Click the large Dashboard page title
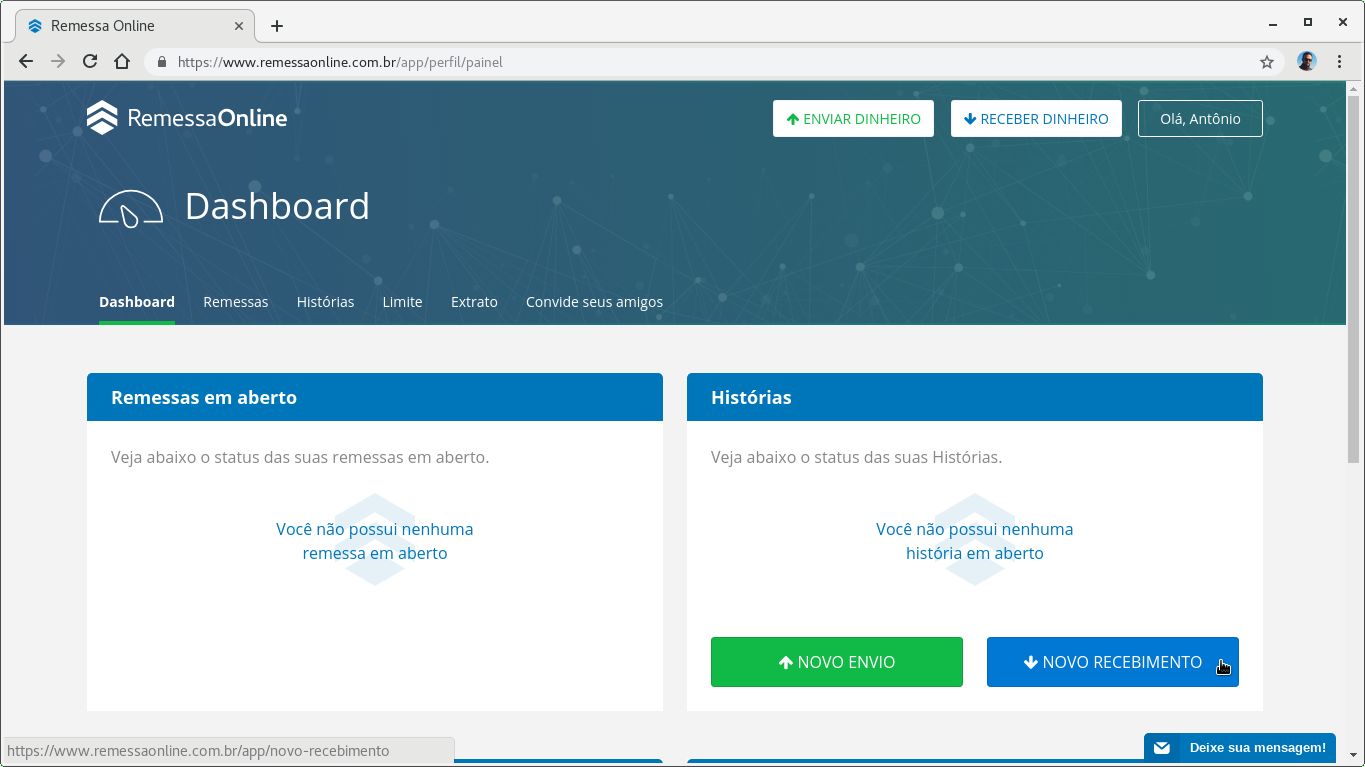 click(277, 206)
